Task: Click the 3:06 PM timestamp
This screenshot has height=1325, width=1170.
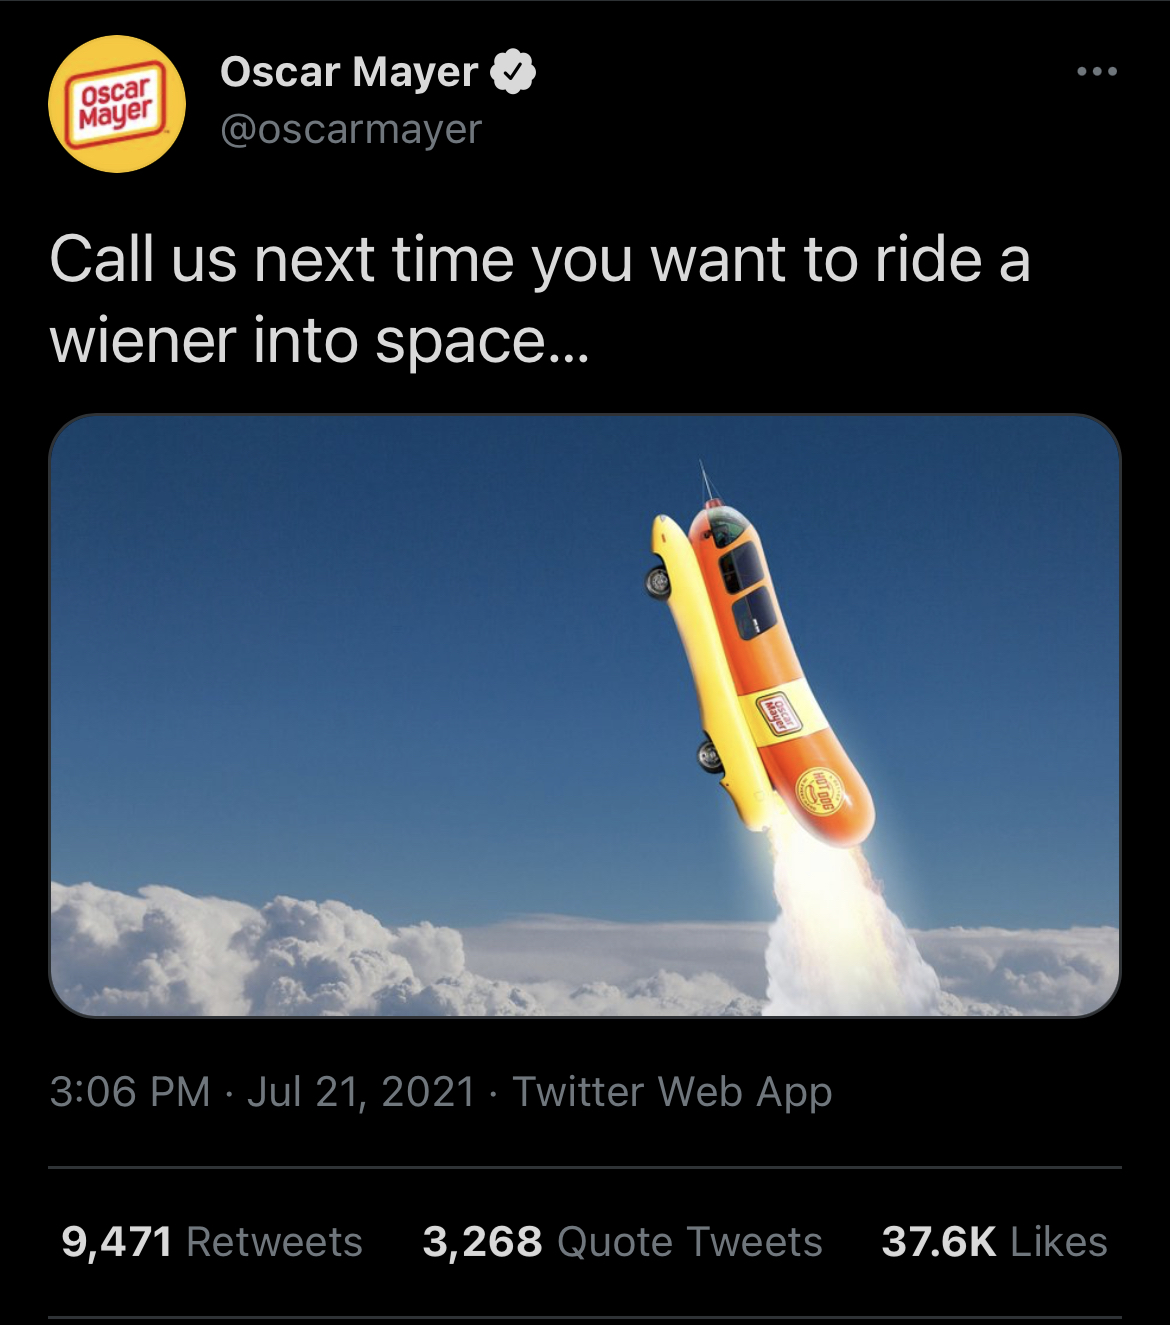Action: click(129, 1091)
